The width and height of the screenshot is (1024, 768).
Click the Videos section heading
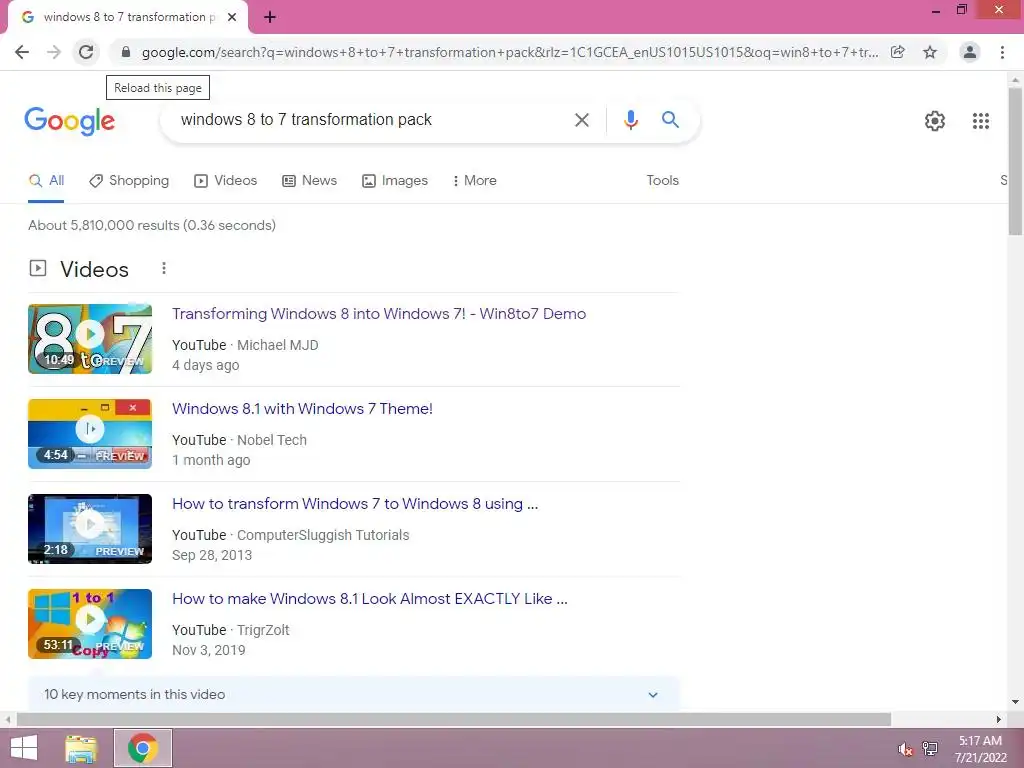click(94, 270)
